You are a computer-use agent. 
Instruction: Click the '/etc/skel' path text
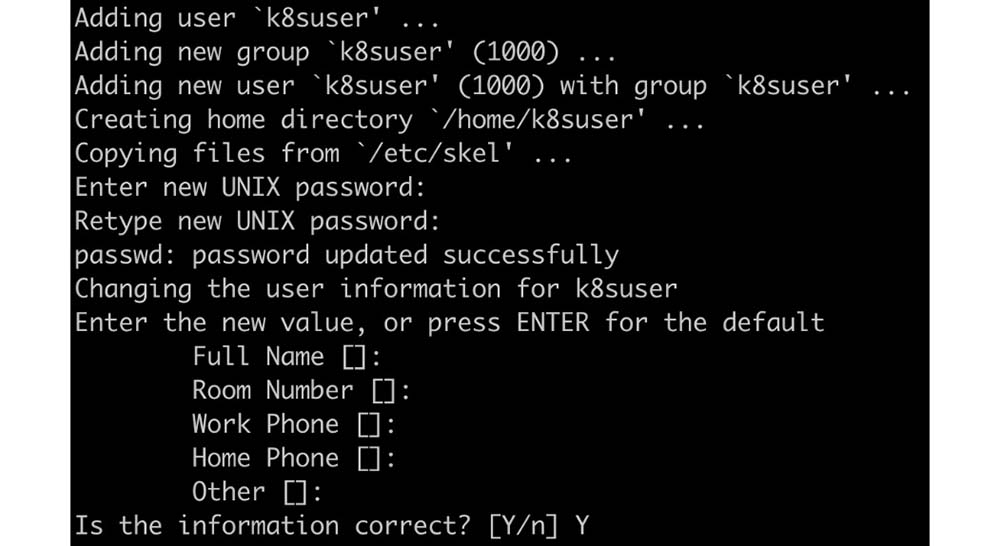tap(436, 154)
